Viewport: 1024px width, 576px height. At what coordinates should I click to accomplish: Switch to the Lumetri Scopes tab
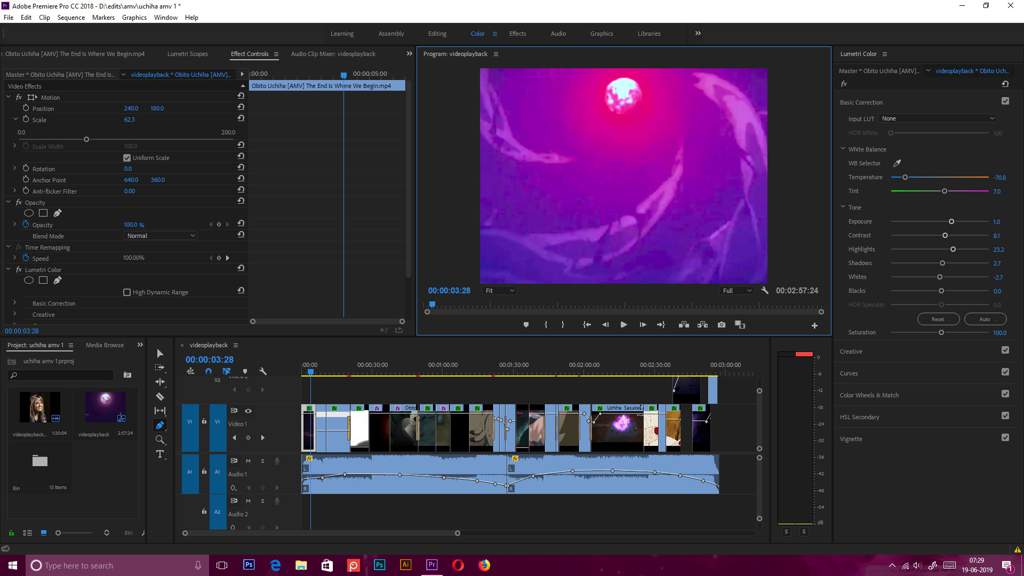(187, 54)
